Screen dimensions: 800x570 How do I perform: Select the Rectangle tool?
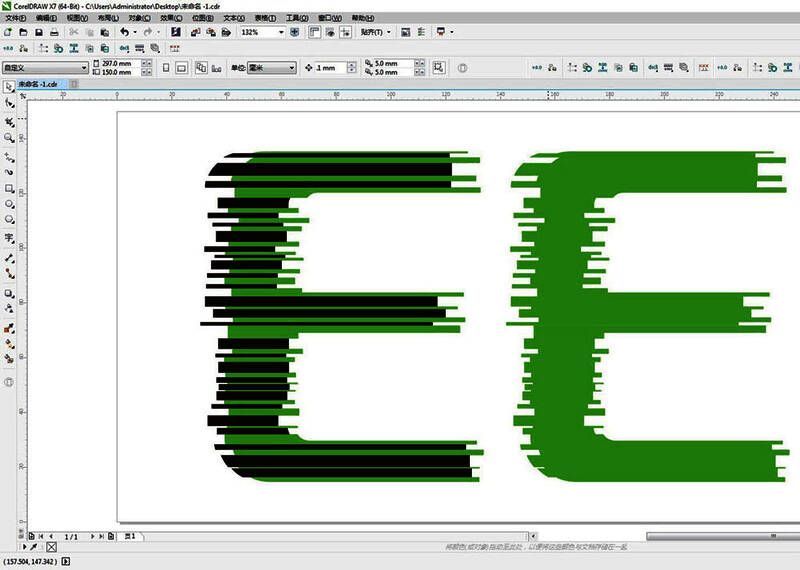pos(9,188)
